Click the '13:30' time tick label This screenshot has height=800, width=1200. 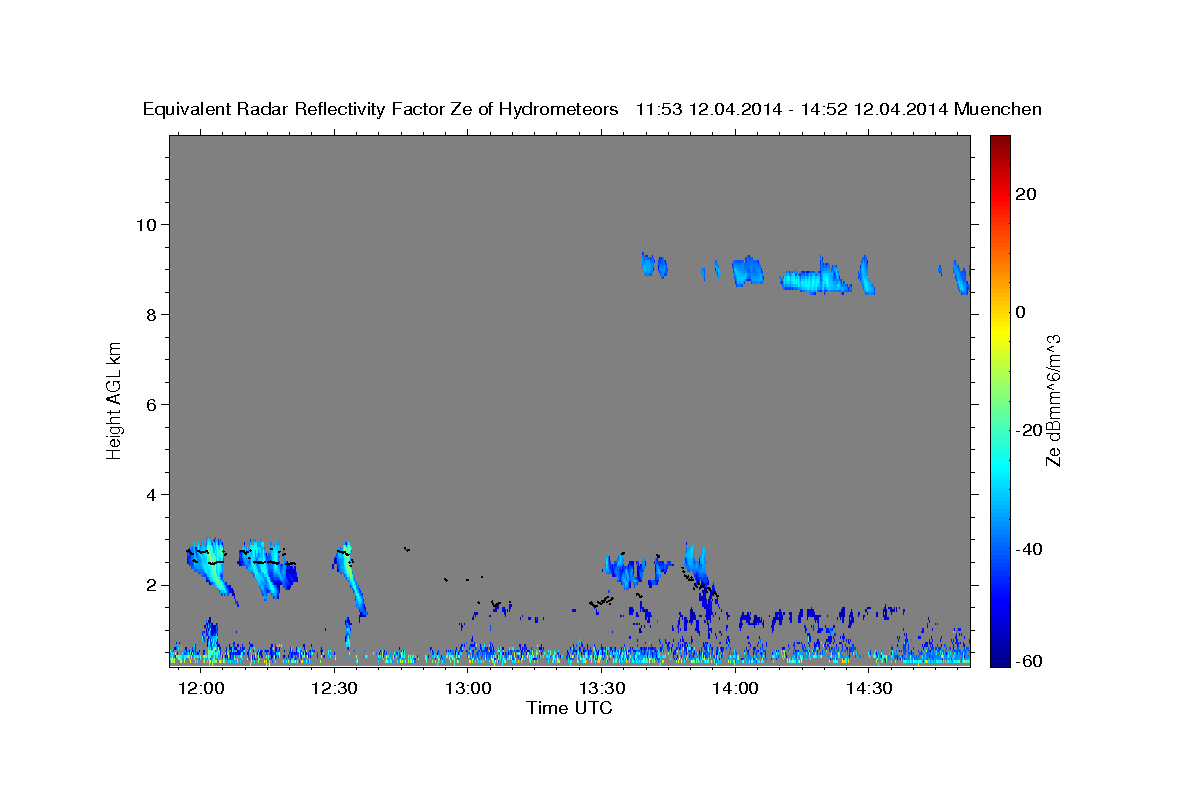click(x=602, y=689)
